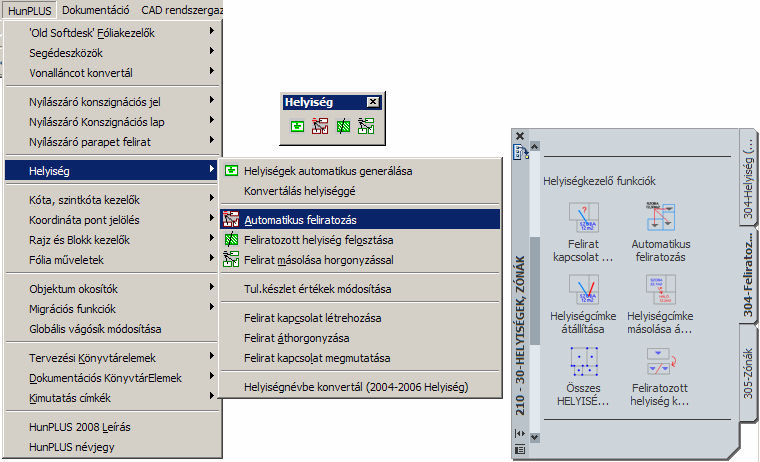This screenshot has width=760, height=462.
Task: Select Feliratozott helyiség k... palette tool
Action: pyautogui.click(x=660, y=376)
